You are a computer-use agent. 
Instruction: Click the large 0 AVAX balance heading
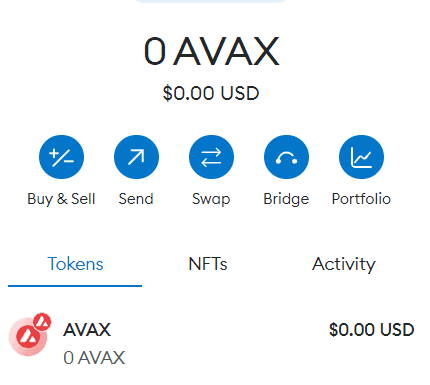211,51
